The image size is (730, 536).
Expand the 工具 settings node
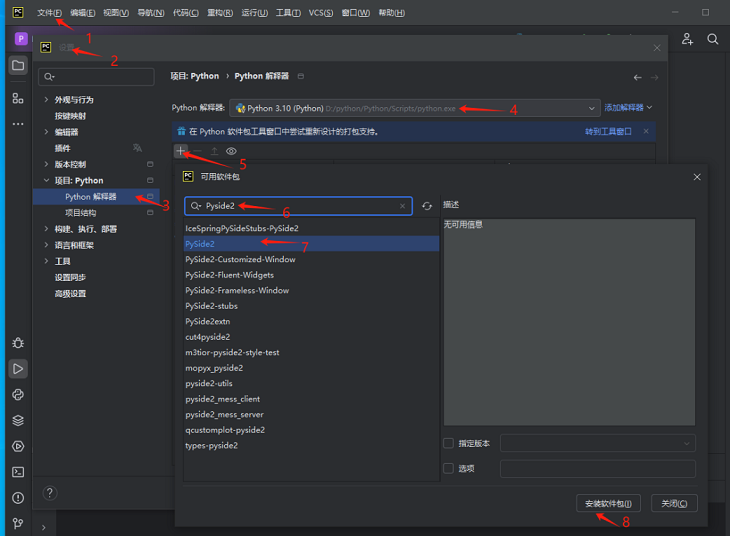click(46, 261)
